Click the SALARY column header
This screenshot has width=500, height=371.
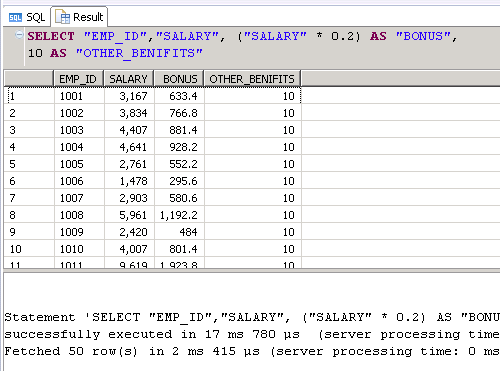[x=129, y=79]
